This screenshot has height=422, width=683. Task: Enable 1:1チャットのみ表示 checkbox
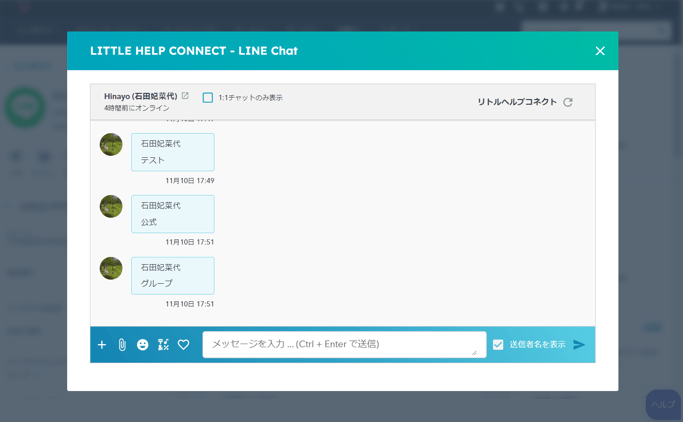coord(208,98)
